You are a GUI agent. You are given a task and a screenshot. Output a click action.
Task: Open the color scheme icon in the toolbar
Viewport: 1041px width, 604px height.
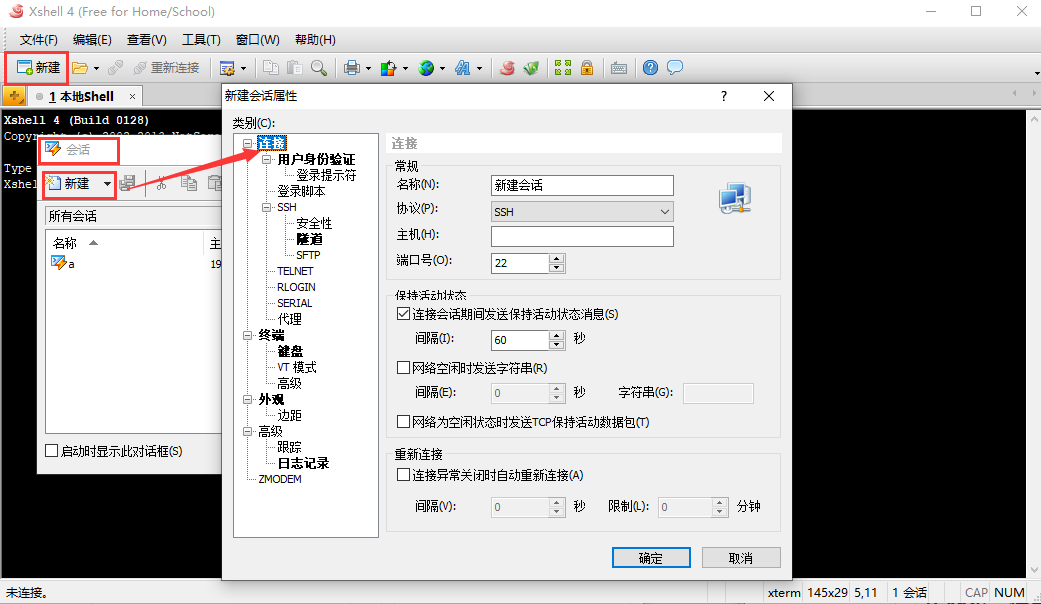[x=388, y=68]
